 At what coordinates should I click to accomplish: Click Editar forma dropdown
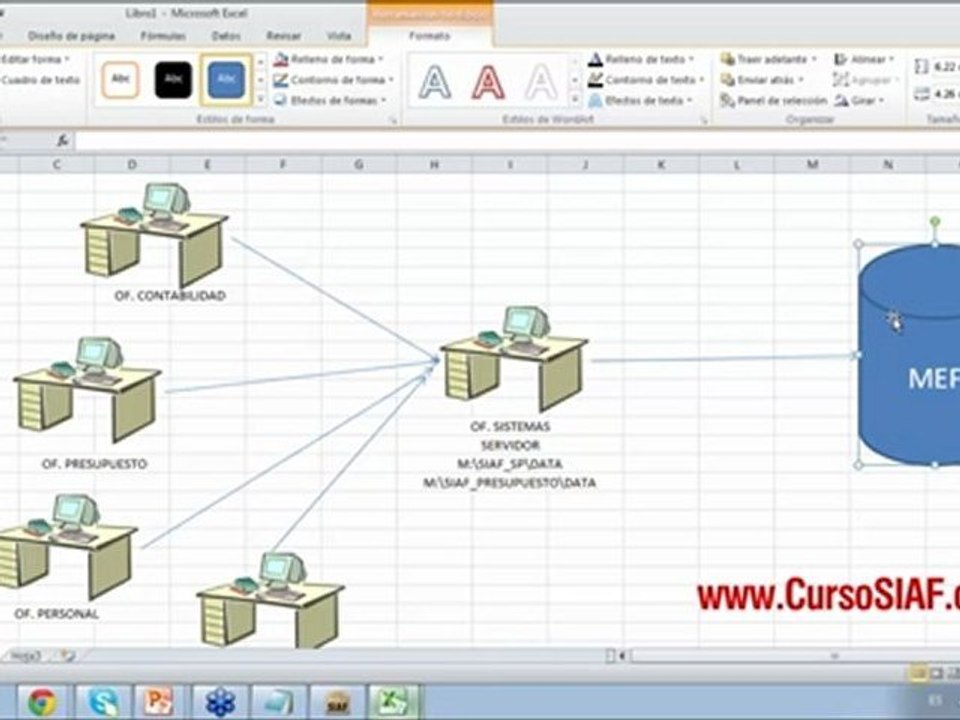[x=34, y=59]
